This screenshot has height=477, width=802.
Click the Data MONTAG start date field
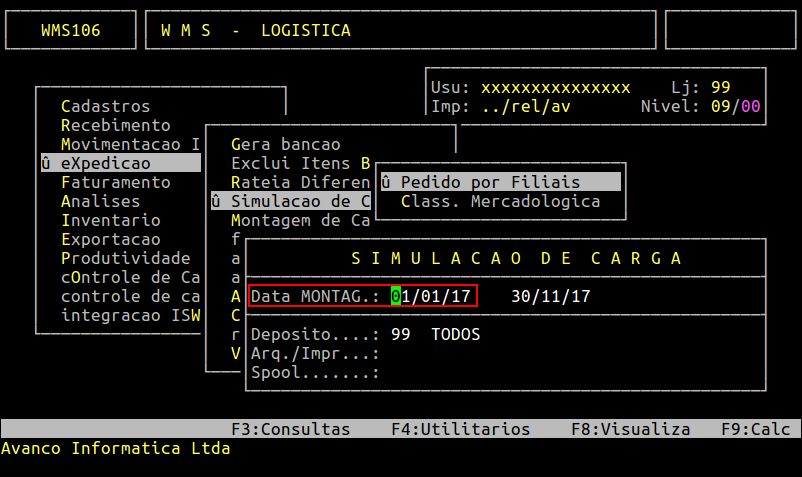431,297
